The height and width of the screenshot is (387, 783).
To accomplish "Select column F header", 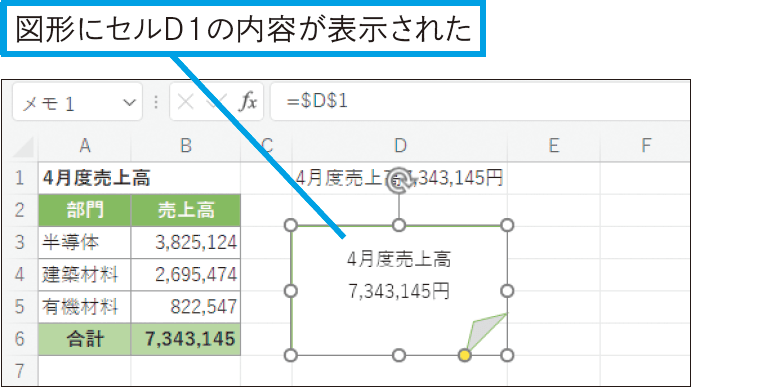I will [645, 146].
